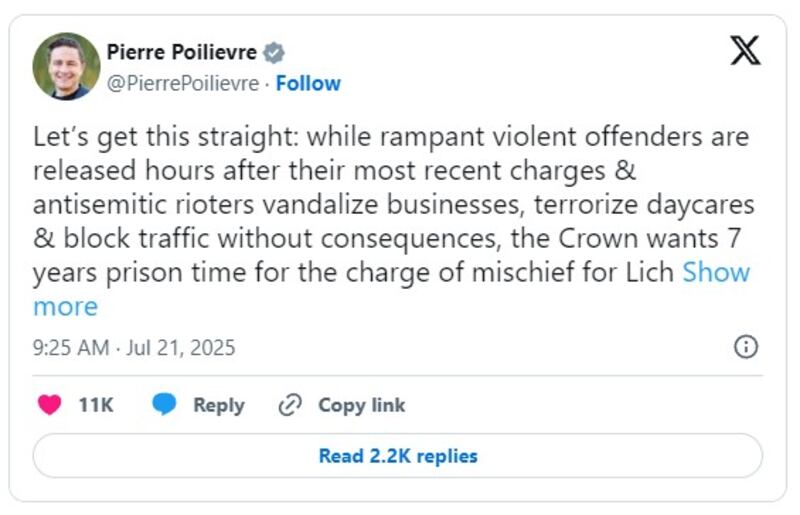Click the @PierrePoilievre handle
The image size is (800, 515).
pos(183,83)
